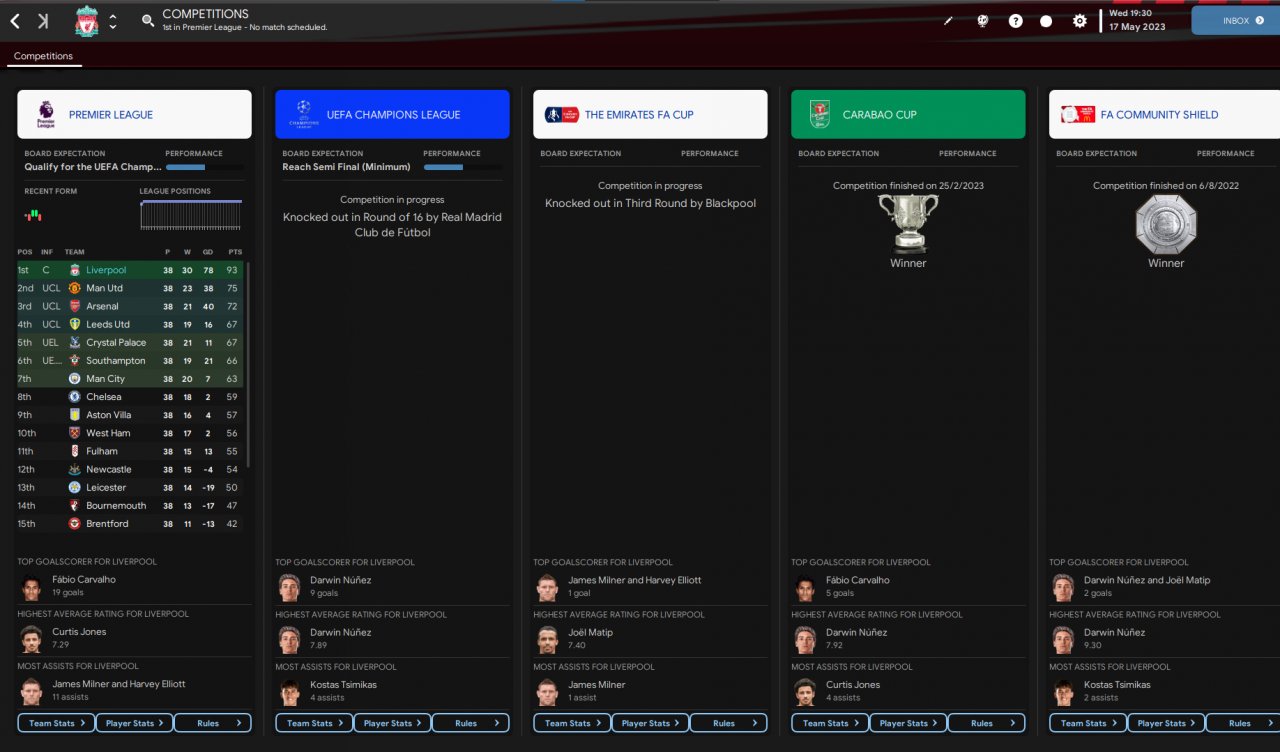1280x752 pixels.
Task: Open Carabao Cup Player Stats
Action: 908,723
